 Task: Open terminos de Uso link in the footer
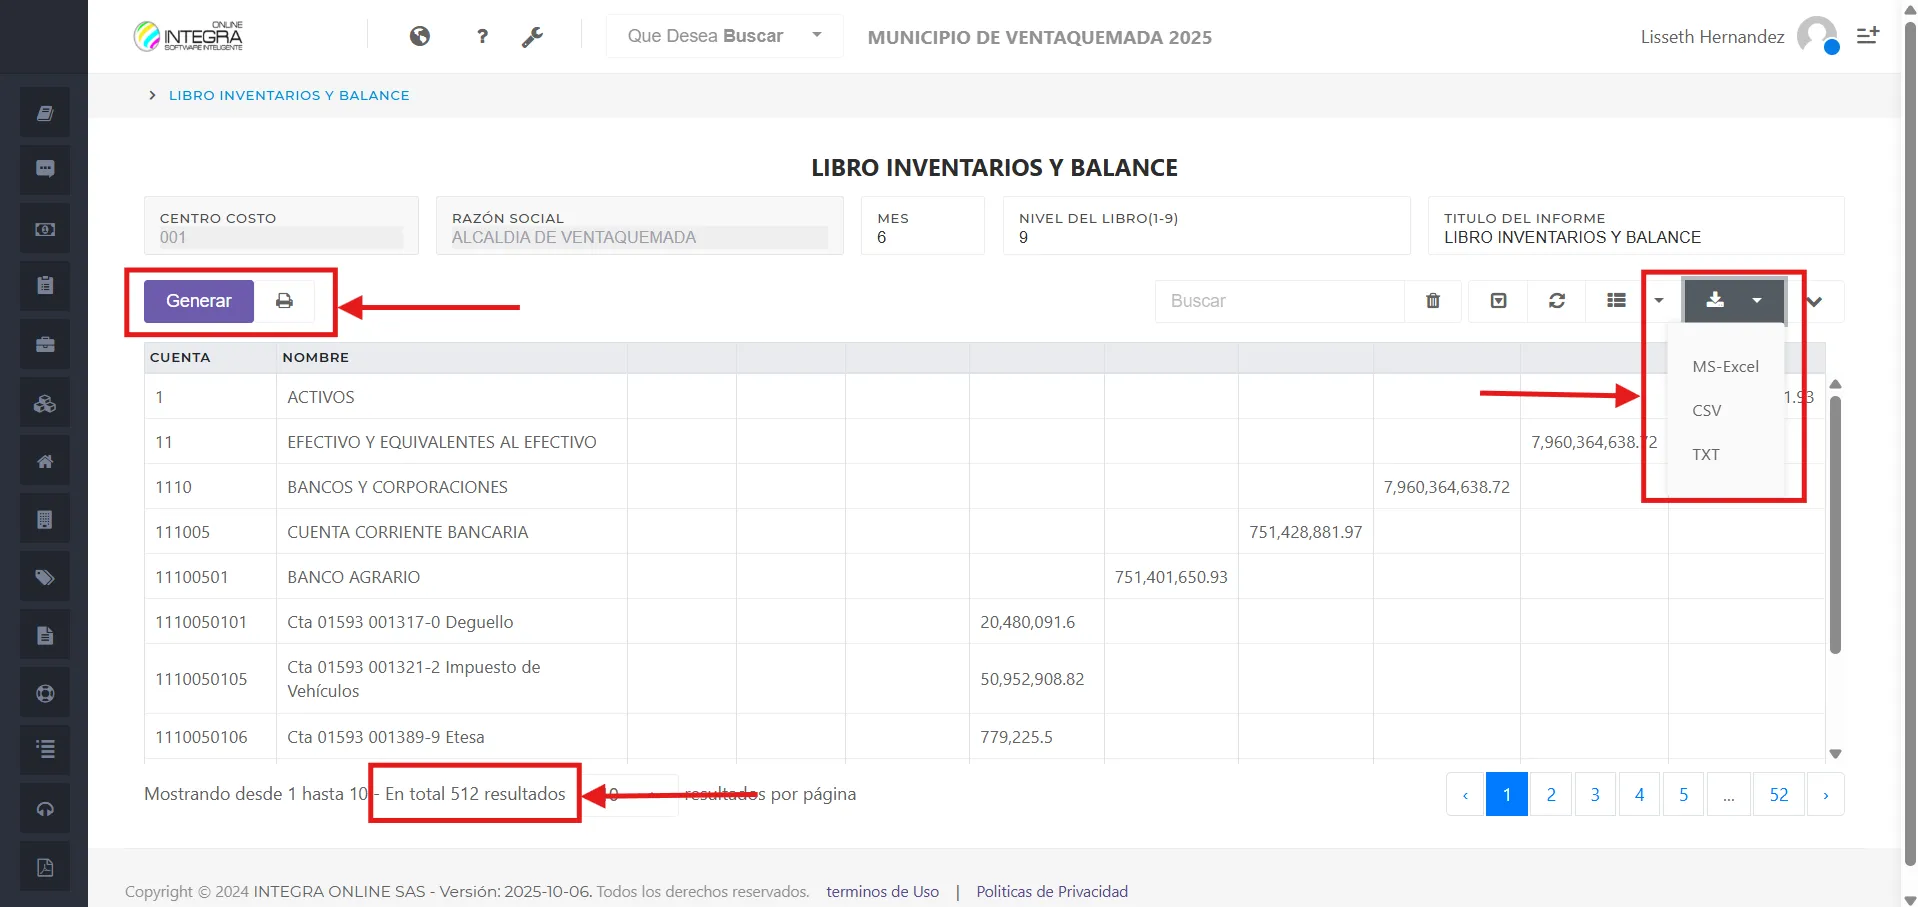[x=882, y=891]
